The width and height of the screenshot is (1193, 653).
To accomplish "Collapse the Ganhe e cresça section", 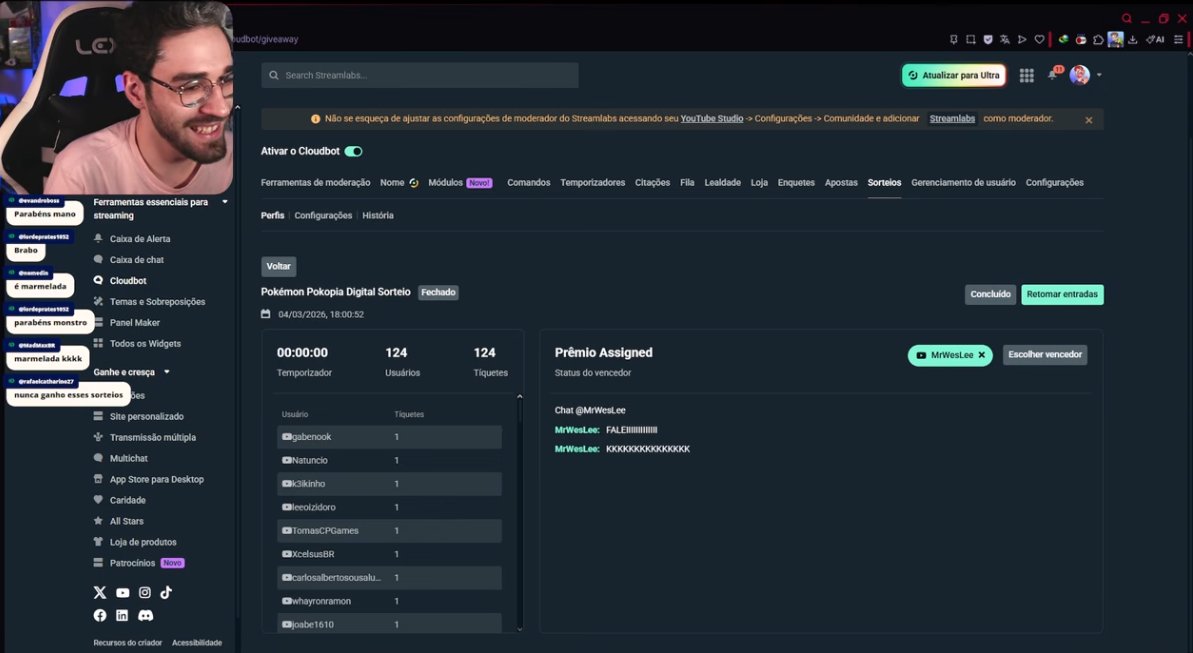I will coord(167,372).
